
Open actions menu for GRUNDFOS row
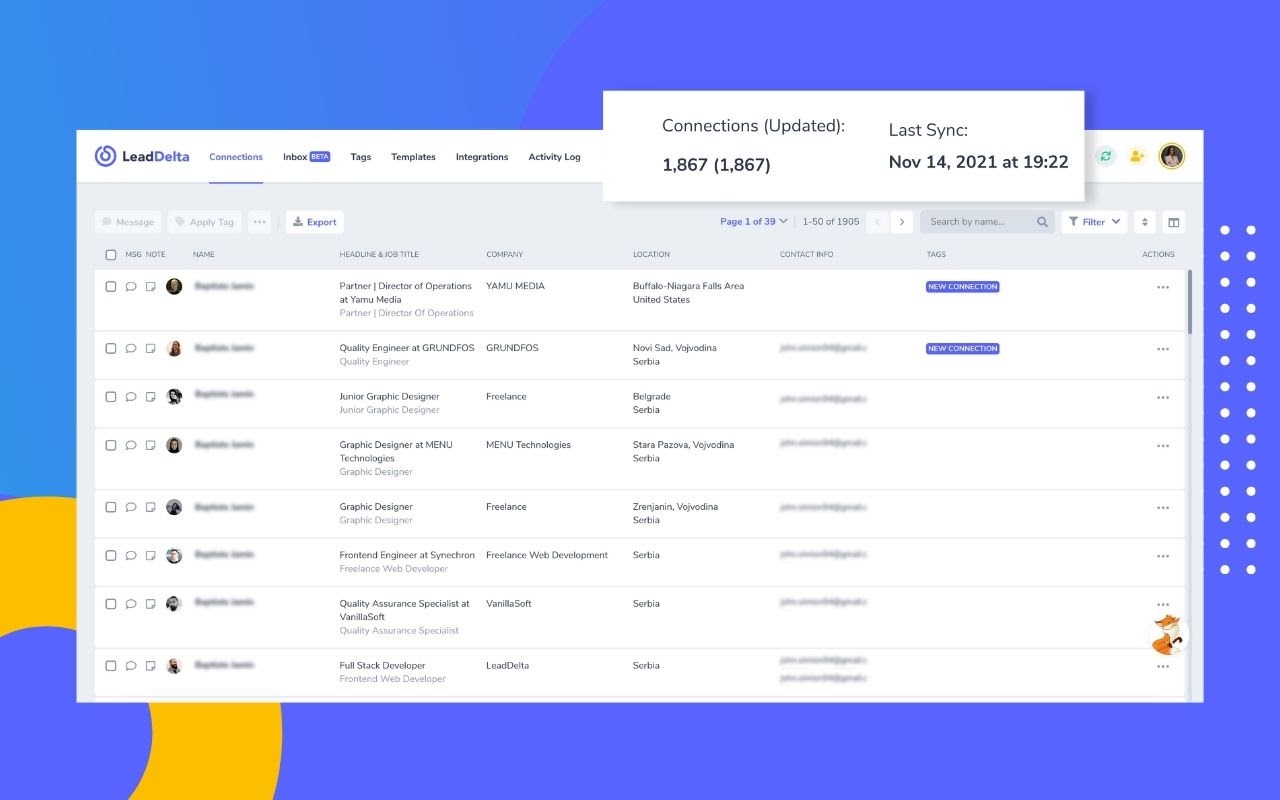pos(1162,349)
